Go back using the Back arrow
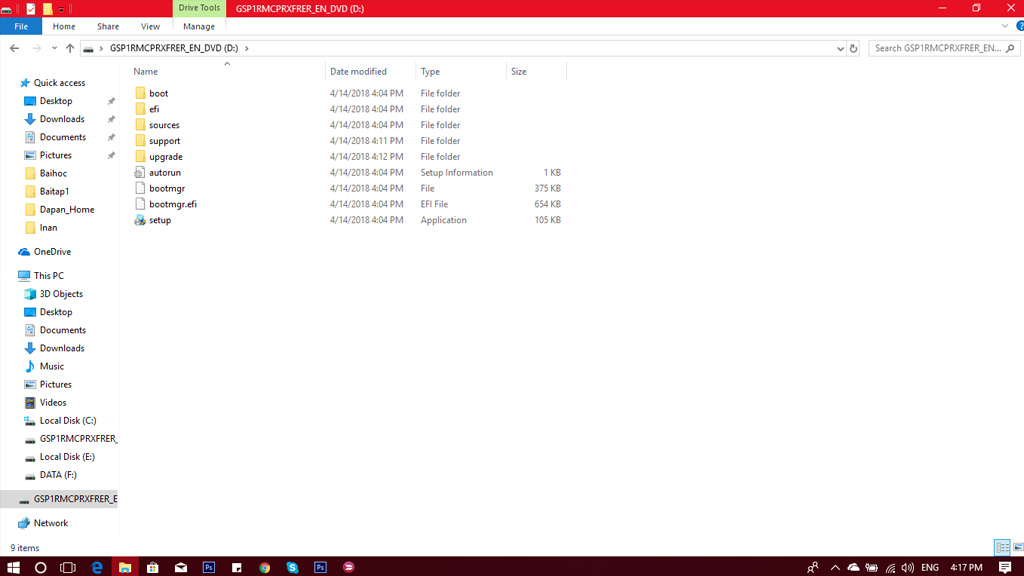Screen dimensions: 1024x576 click(x=14, y=48)
